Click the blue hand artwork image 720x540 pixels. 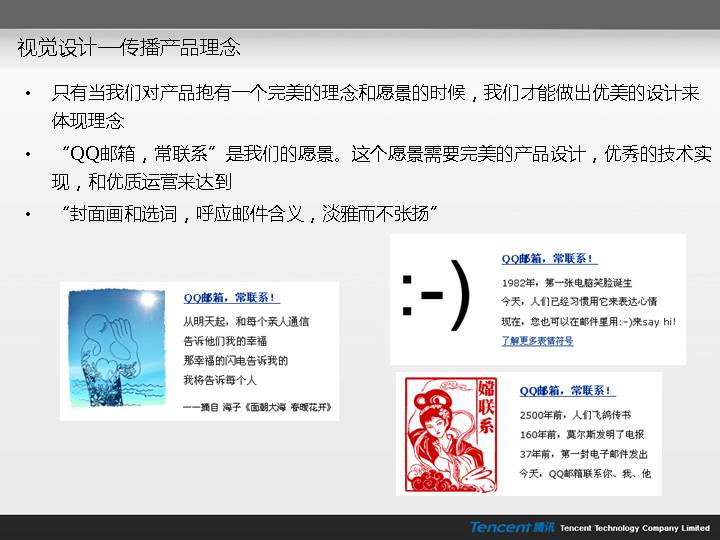[x=116, y=350]
